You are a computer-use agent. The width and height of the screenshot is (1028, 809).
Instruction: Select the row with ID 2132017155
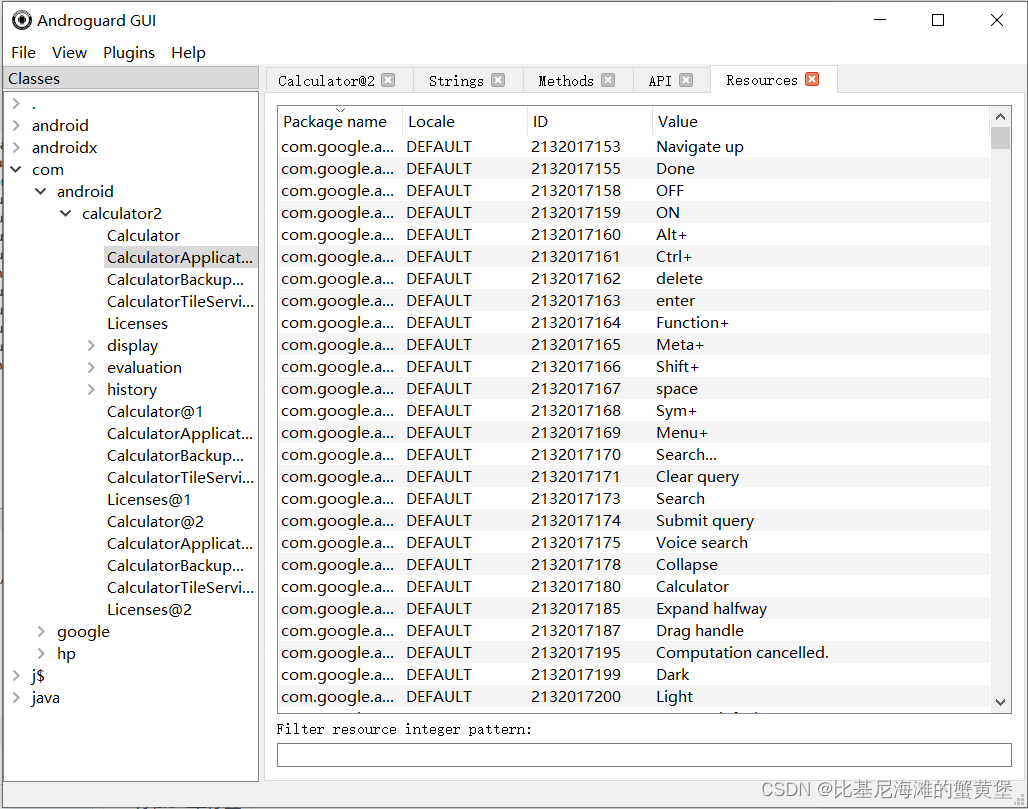click(x=633, y=168)
